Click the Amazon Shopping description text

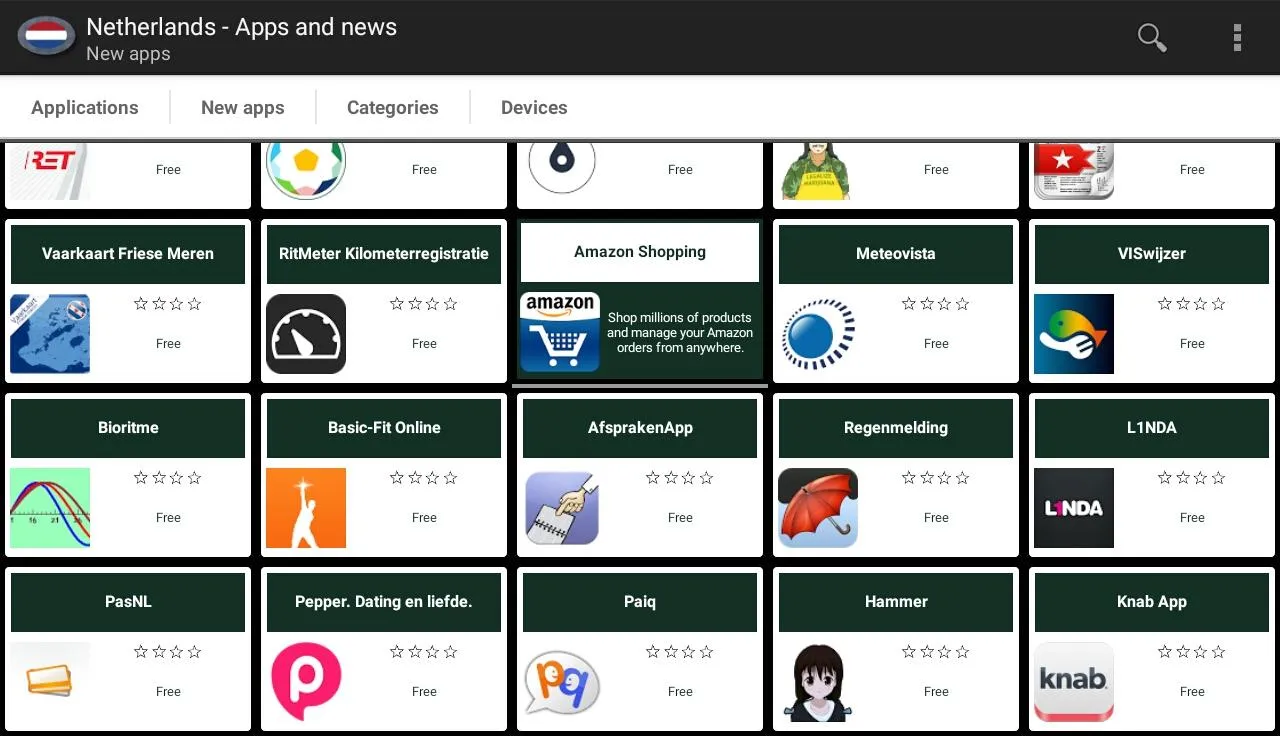(x=680, y=333)
